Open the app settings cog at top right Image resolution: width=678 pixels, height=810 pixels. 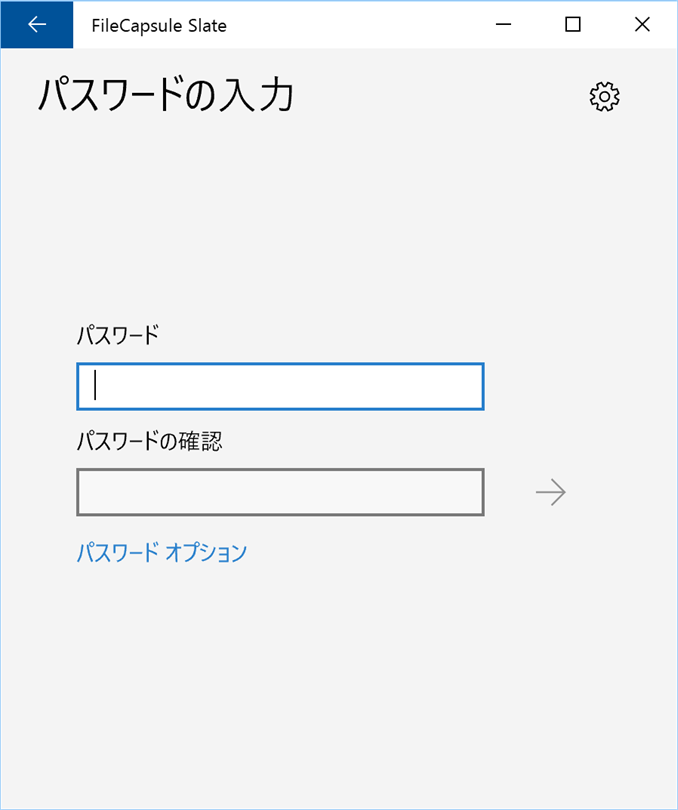coord(605,97)
